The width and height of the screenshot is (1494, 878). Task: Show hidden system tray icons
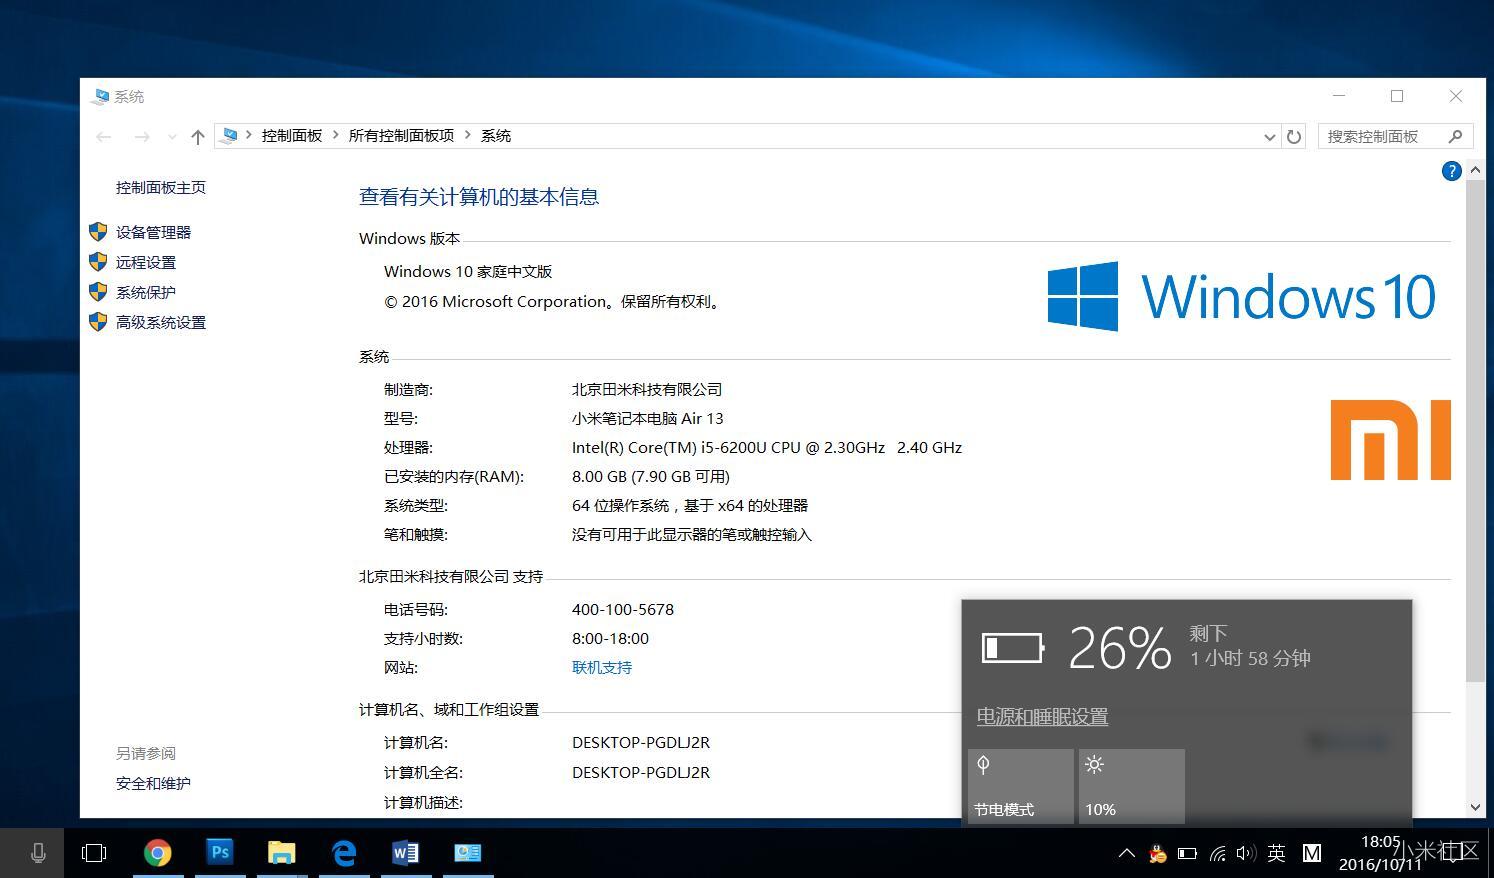click(x=1126, y=853)
